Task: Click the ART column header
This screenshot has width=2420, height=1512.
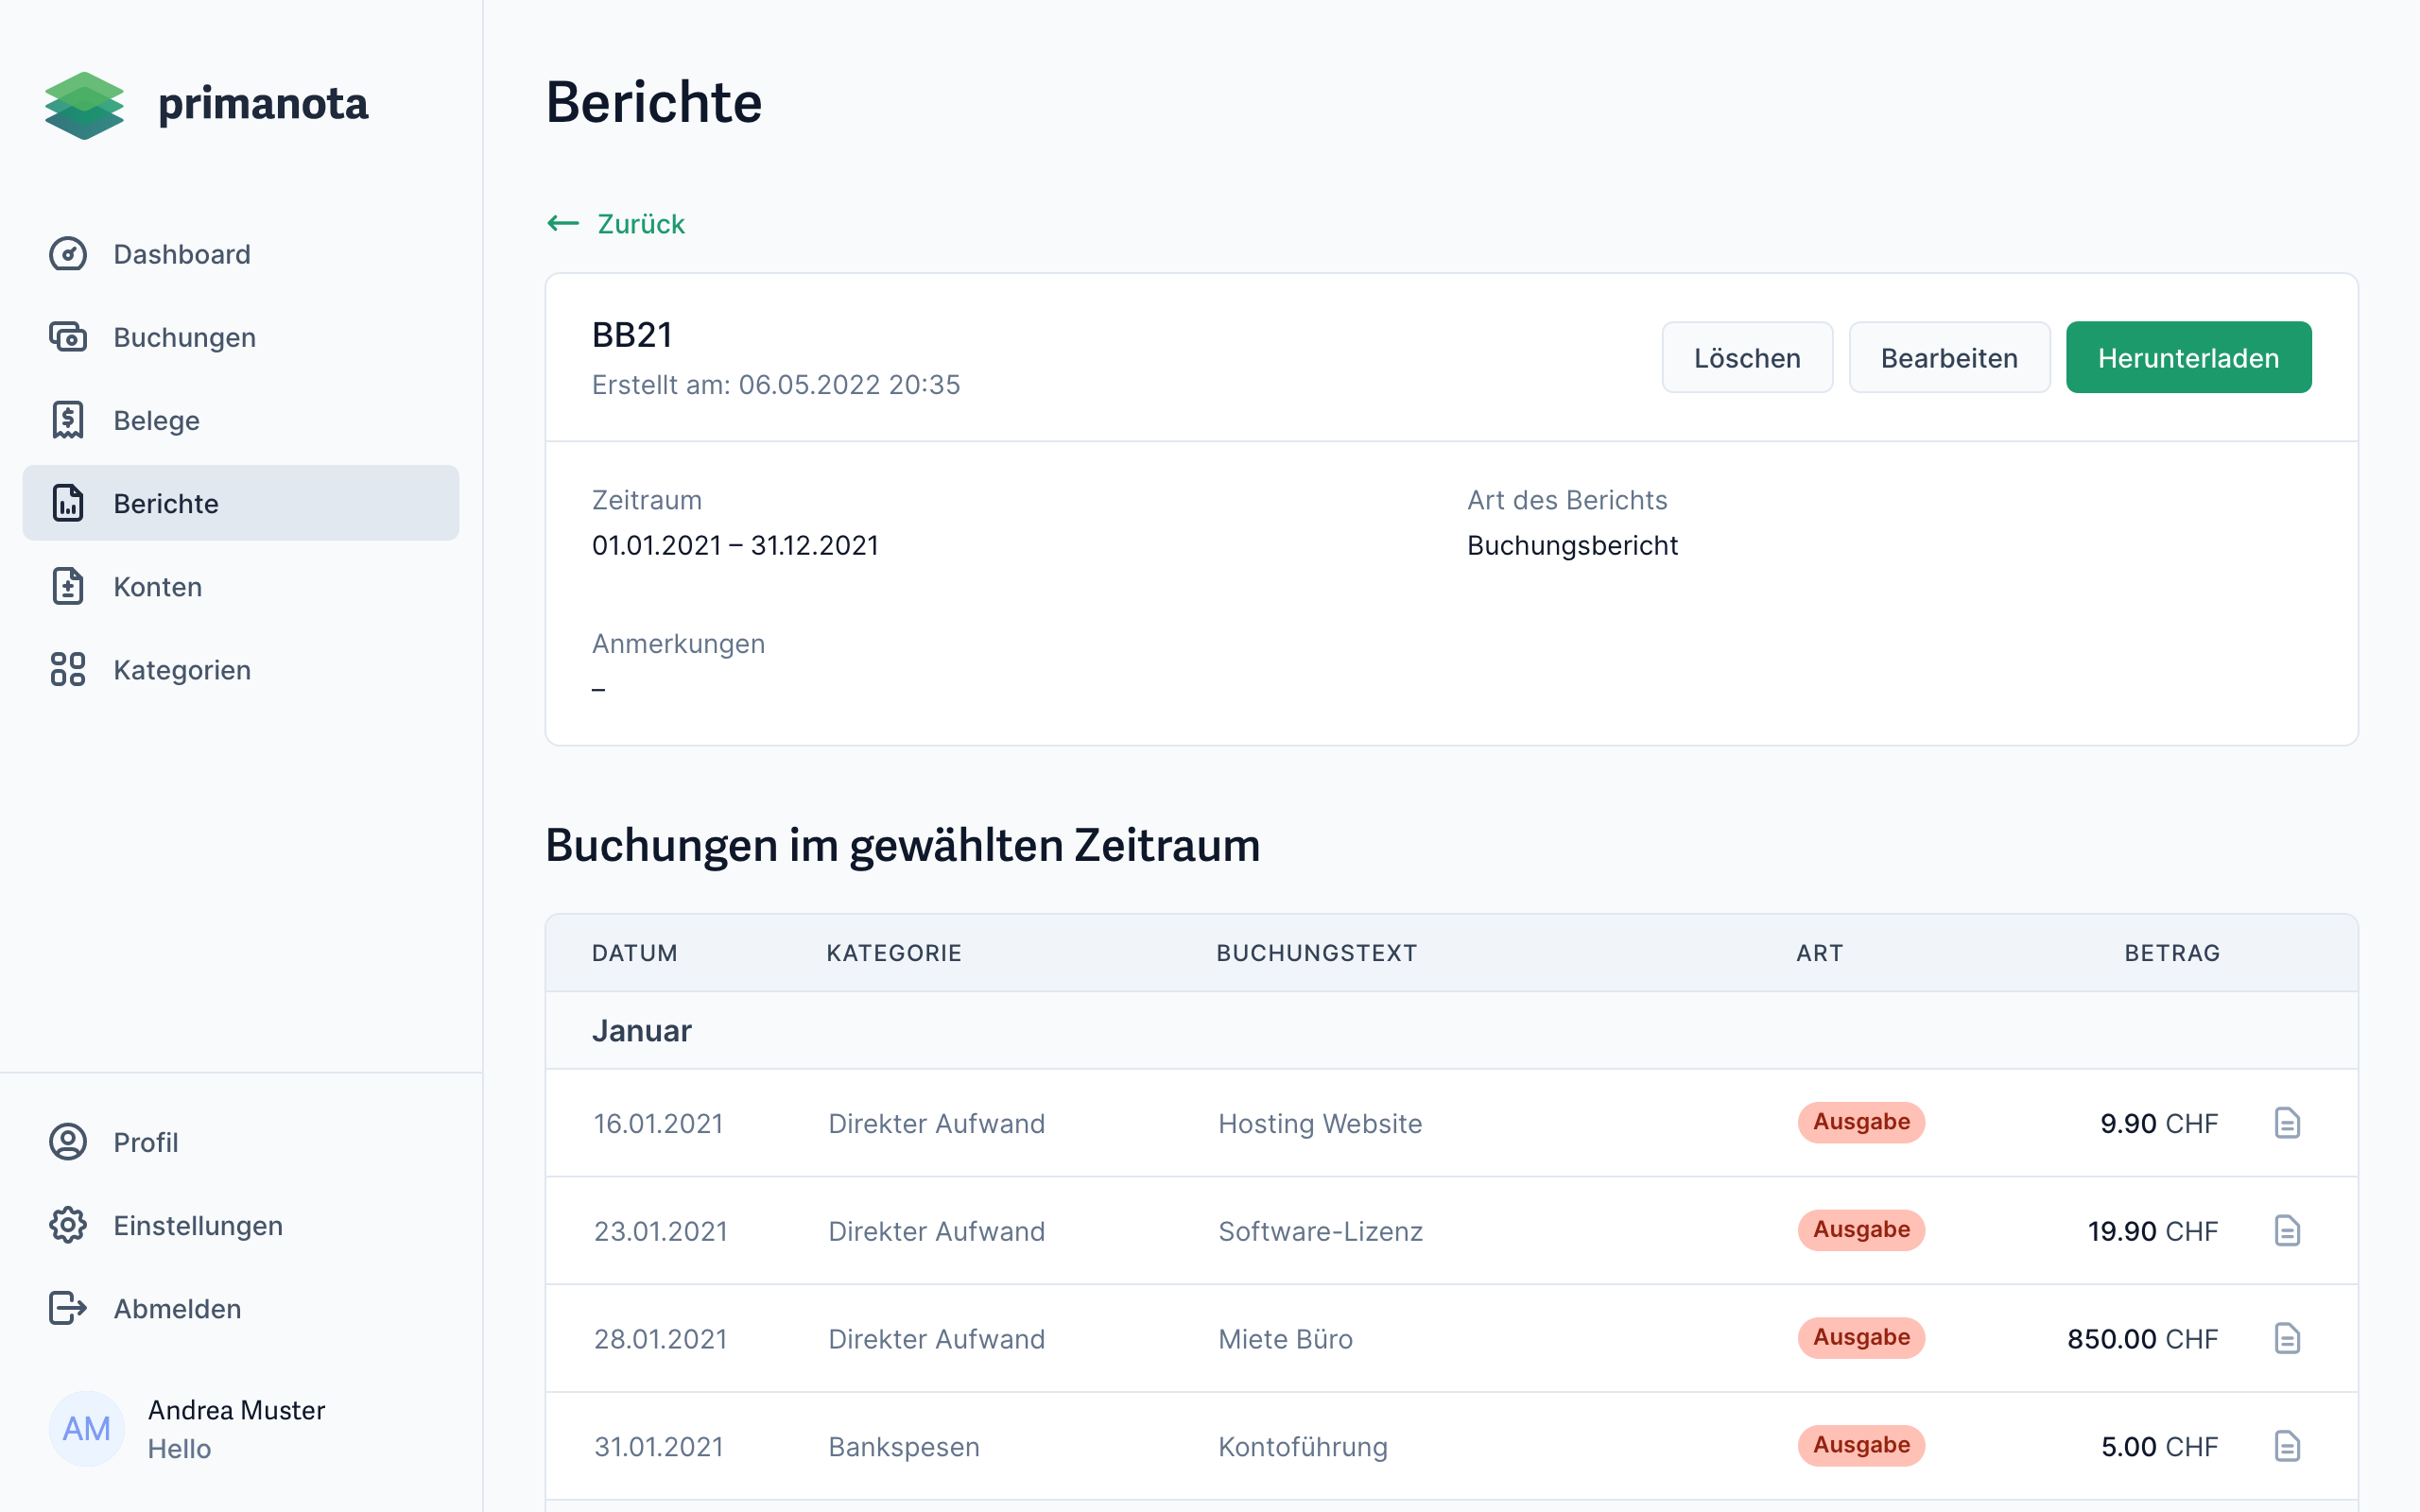Action: tap(1820, 953)
